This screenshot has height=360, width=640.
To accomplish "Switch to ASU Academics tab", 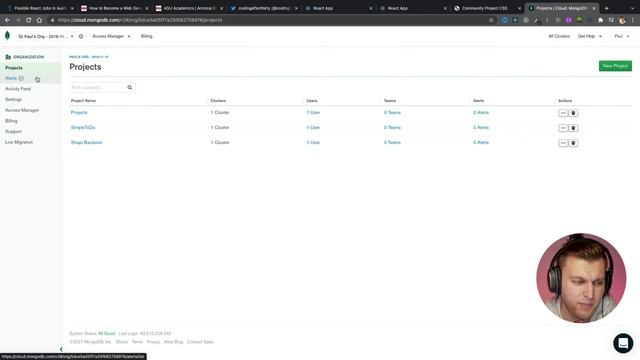I will [x=189, y=8].
